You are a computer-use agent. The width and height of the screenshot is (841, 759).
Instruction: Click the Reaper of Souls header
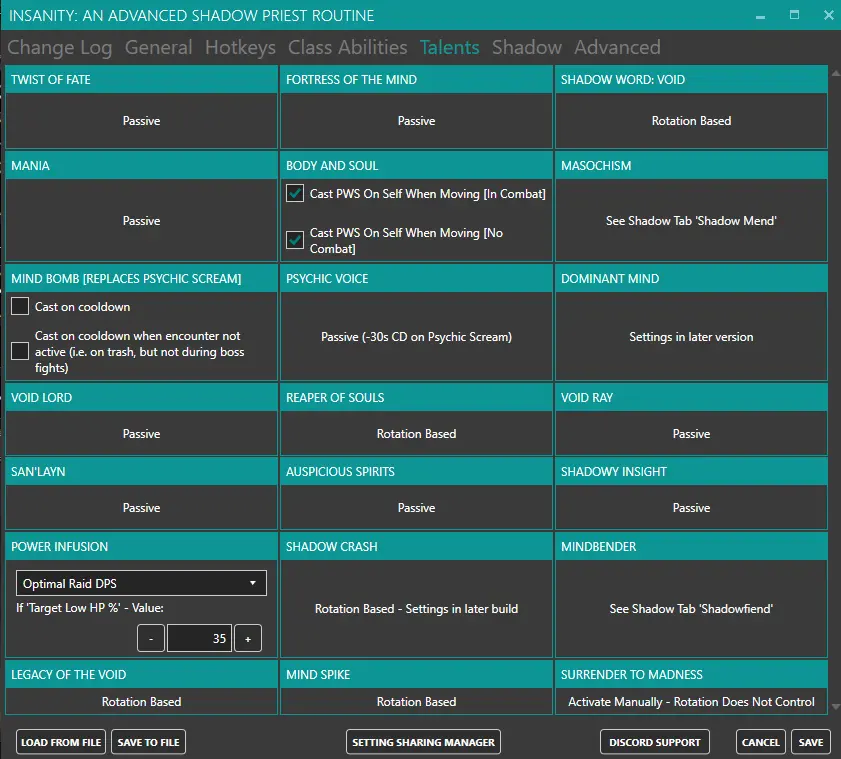tap(416, 397)
